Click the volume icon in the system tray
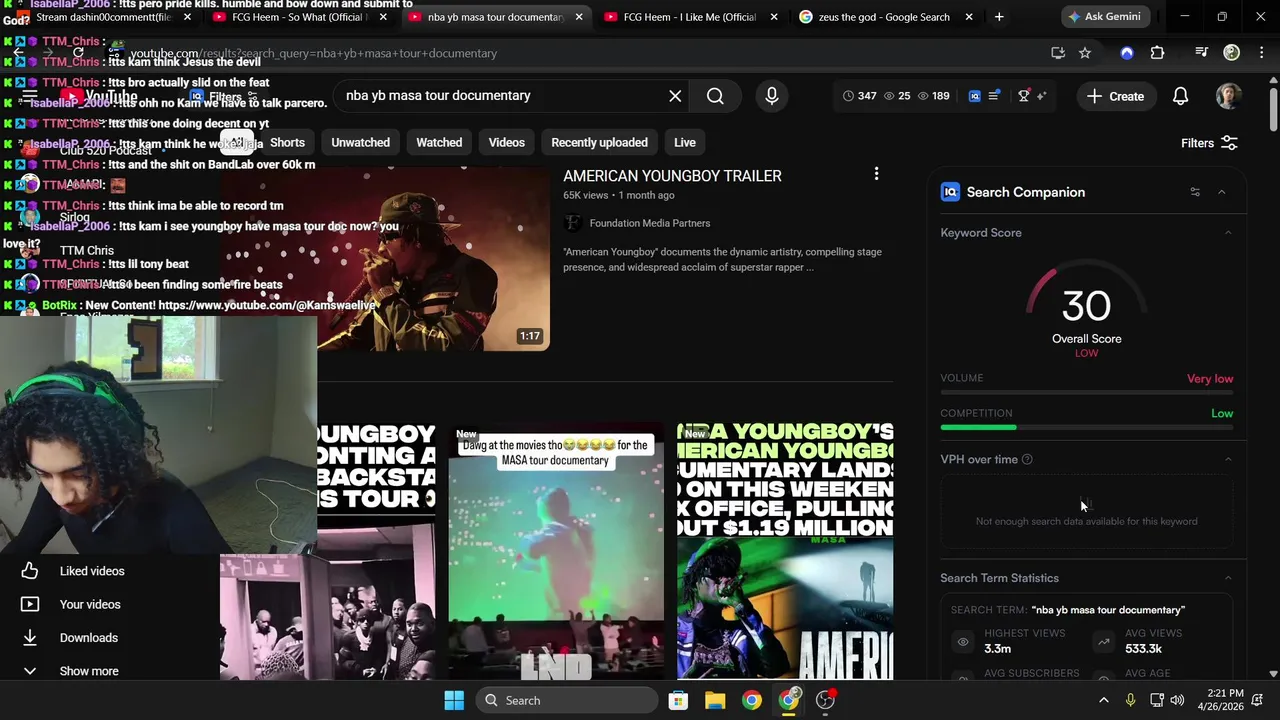The height and width of the screenshot is (720, 1280). pos(1177,700)
